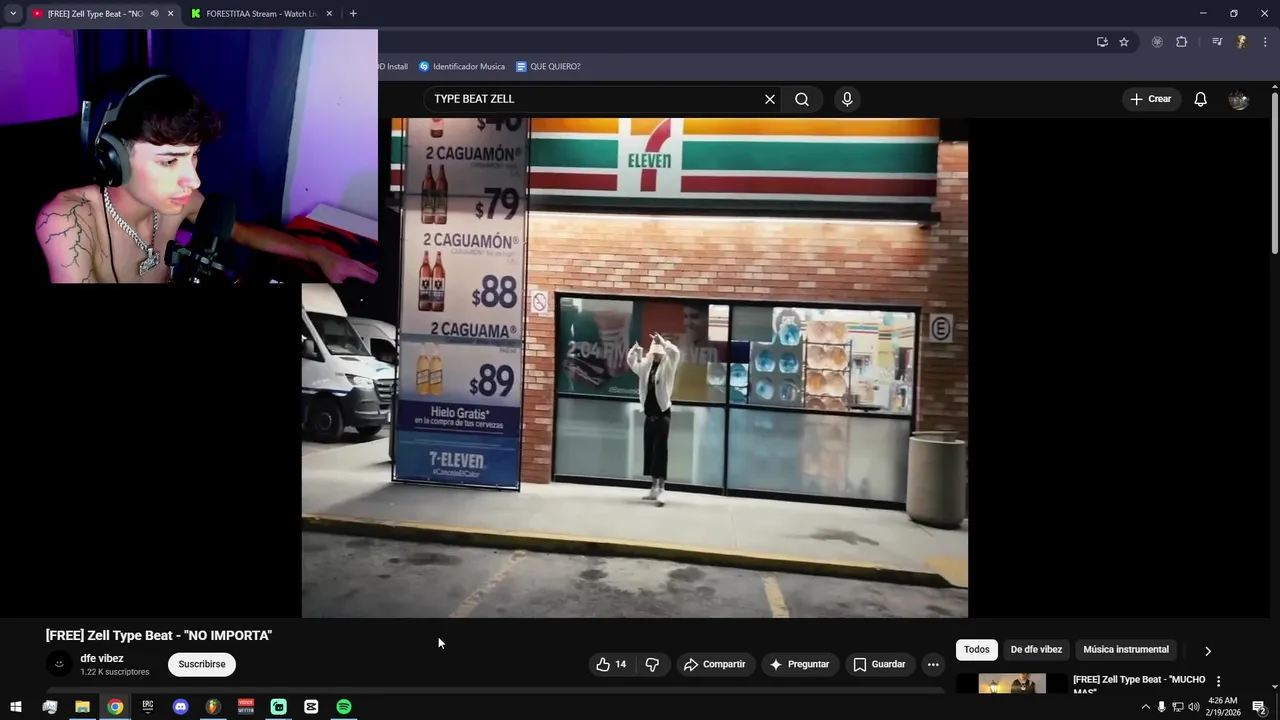
Task: Open the dfe vibez channel name link
Action: click(102, 658)
